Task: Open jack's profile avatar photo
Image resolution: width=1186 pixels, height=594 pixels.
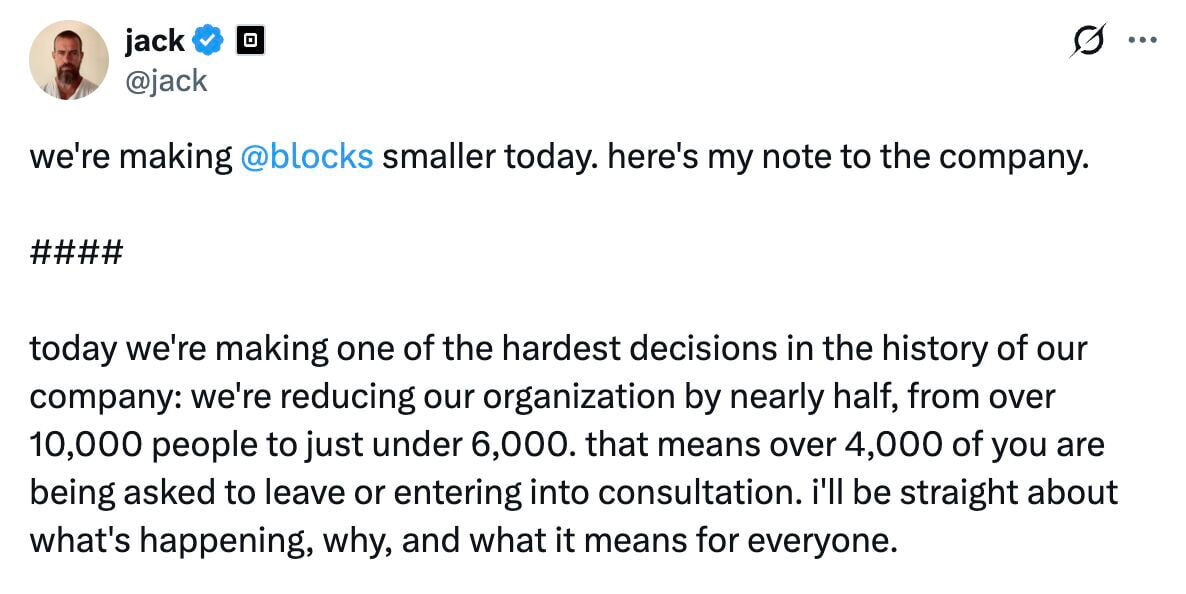Action: click(68, 60)
